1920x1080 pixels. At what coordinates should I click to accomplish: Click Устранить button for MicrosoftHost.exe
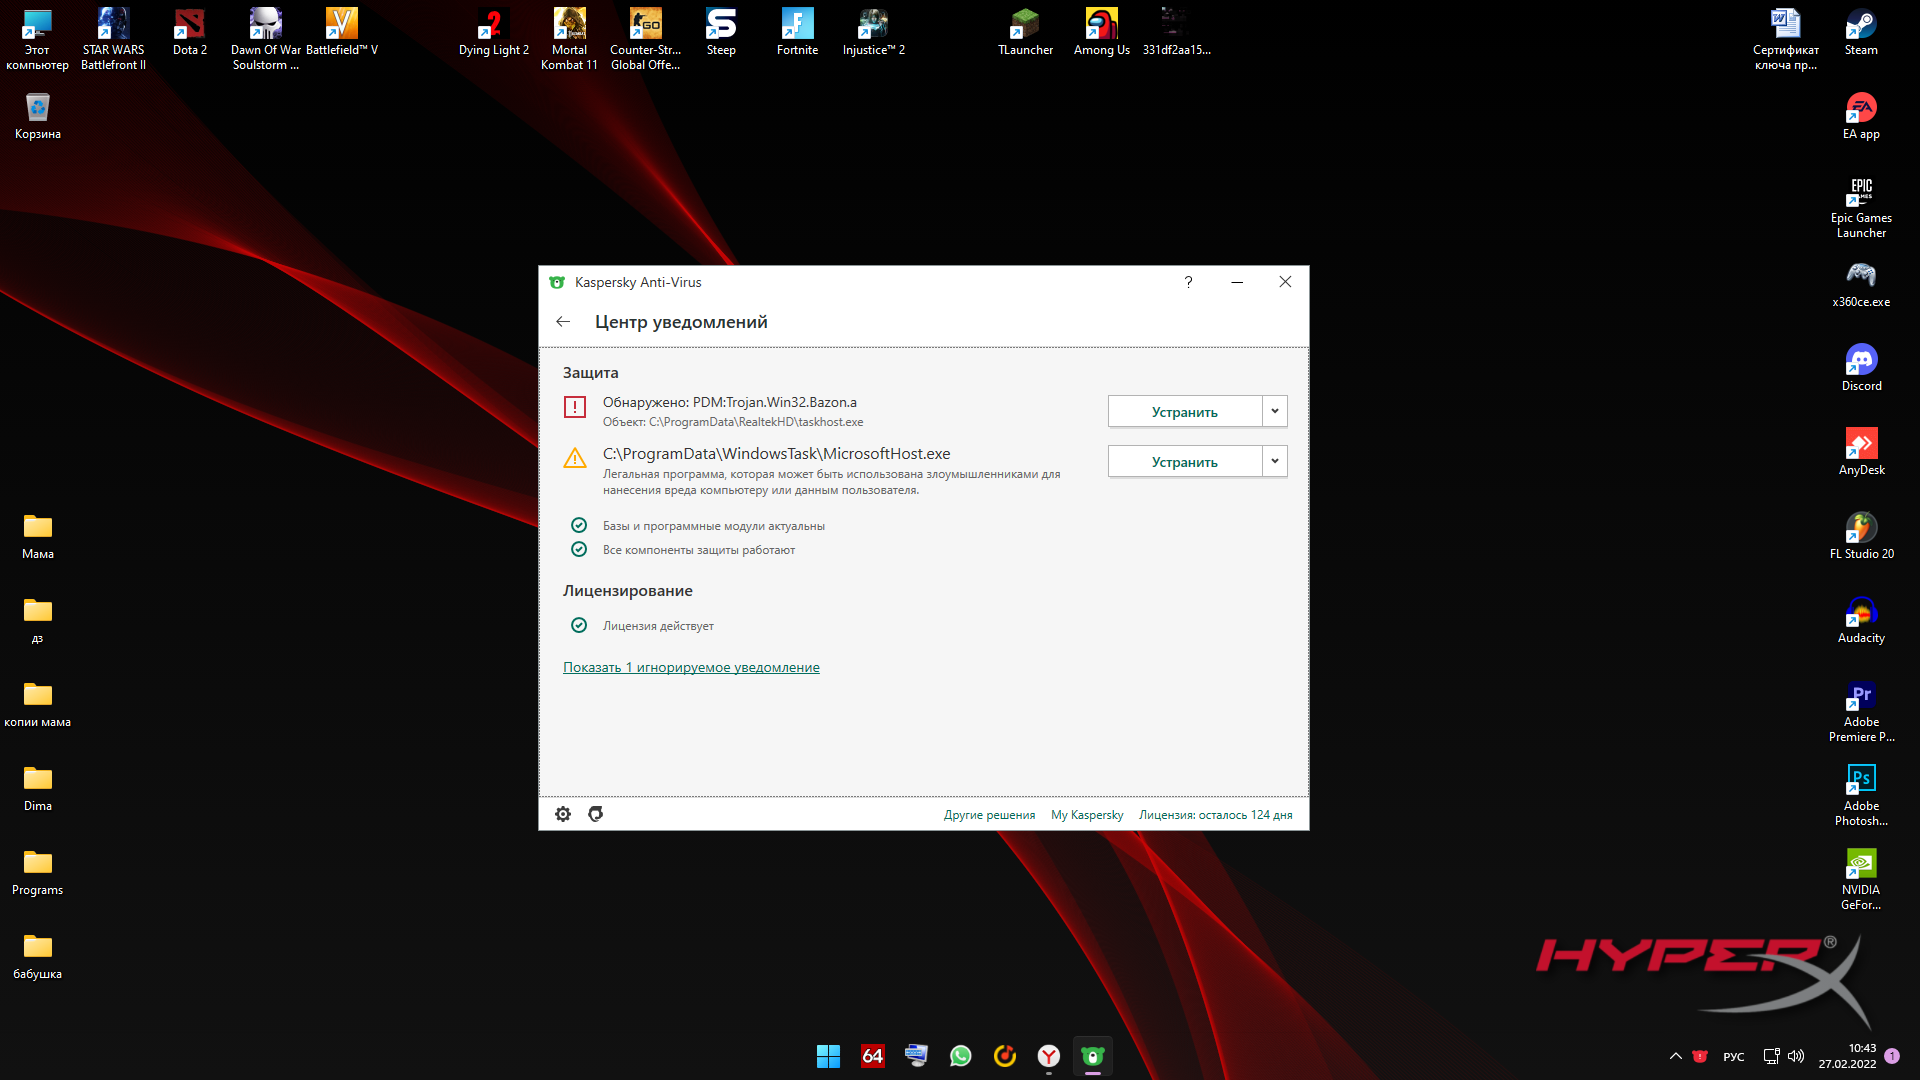pos(1184,462)
